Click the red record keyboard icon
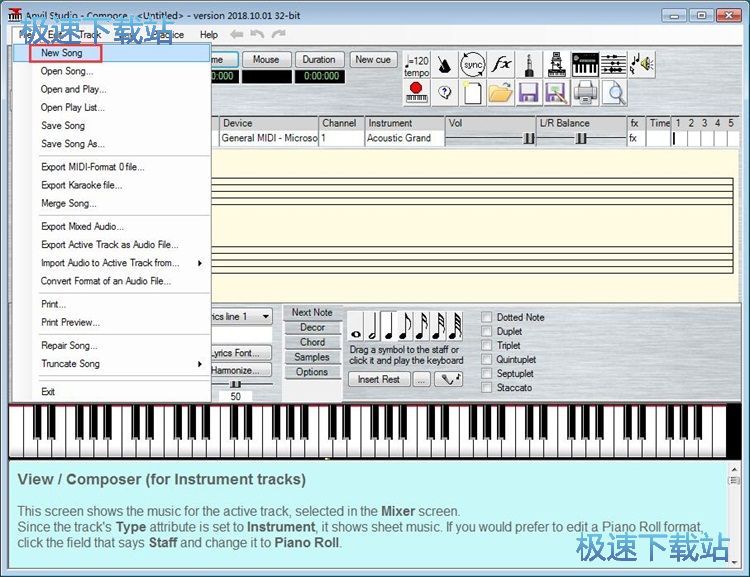The width and height of the screenshot is (750, 577). (x=417, y=93)
